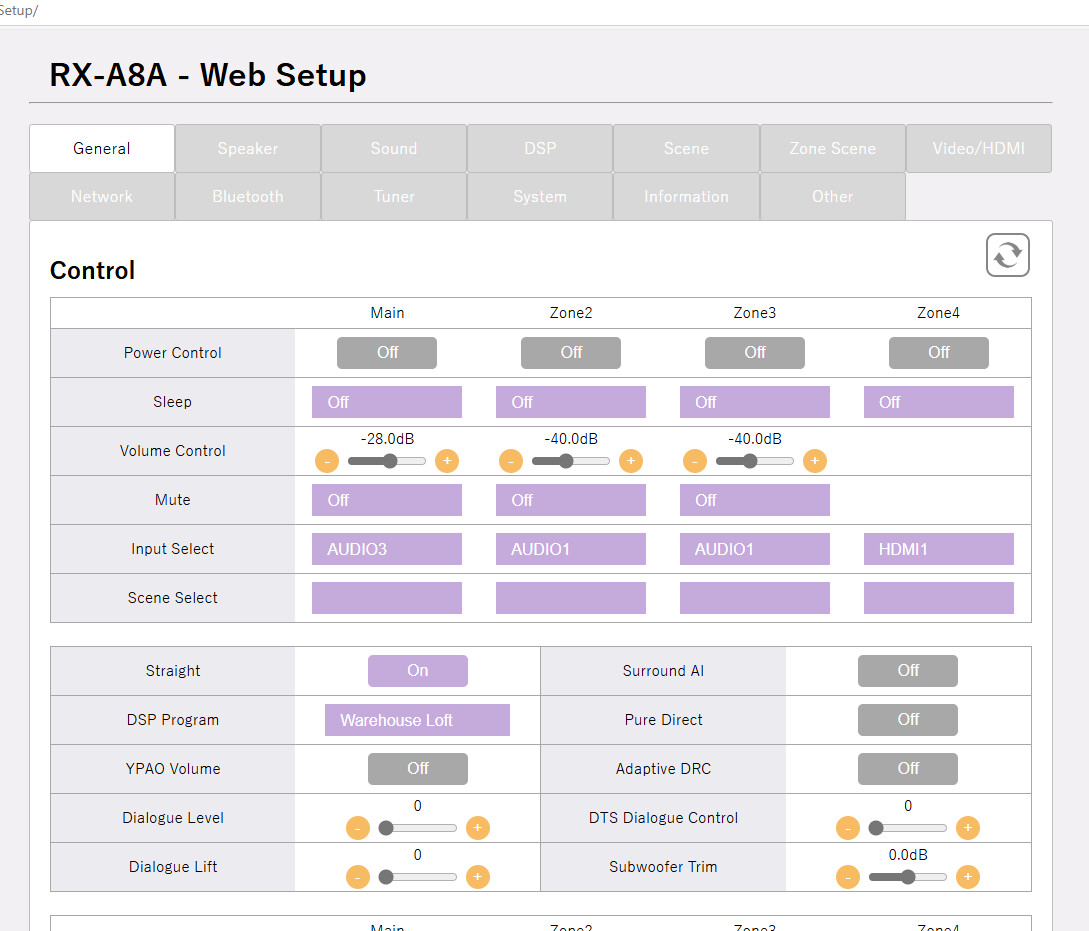Click the Zone2 volume slider
This screenshot has width=1089, height=931.
[571, 461]
